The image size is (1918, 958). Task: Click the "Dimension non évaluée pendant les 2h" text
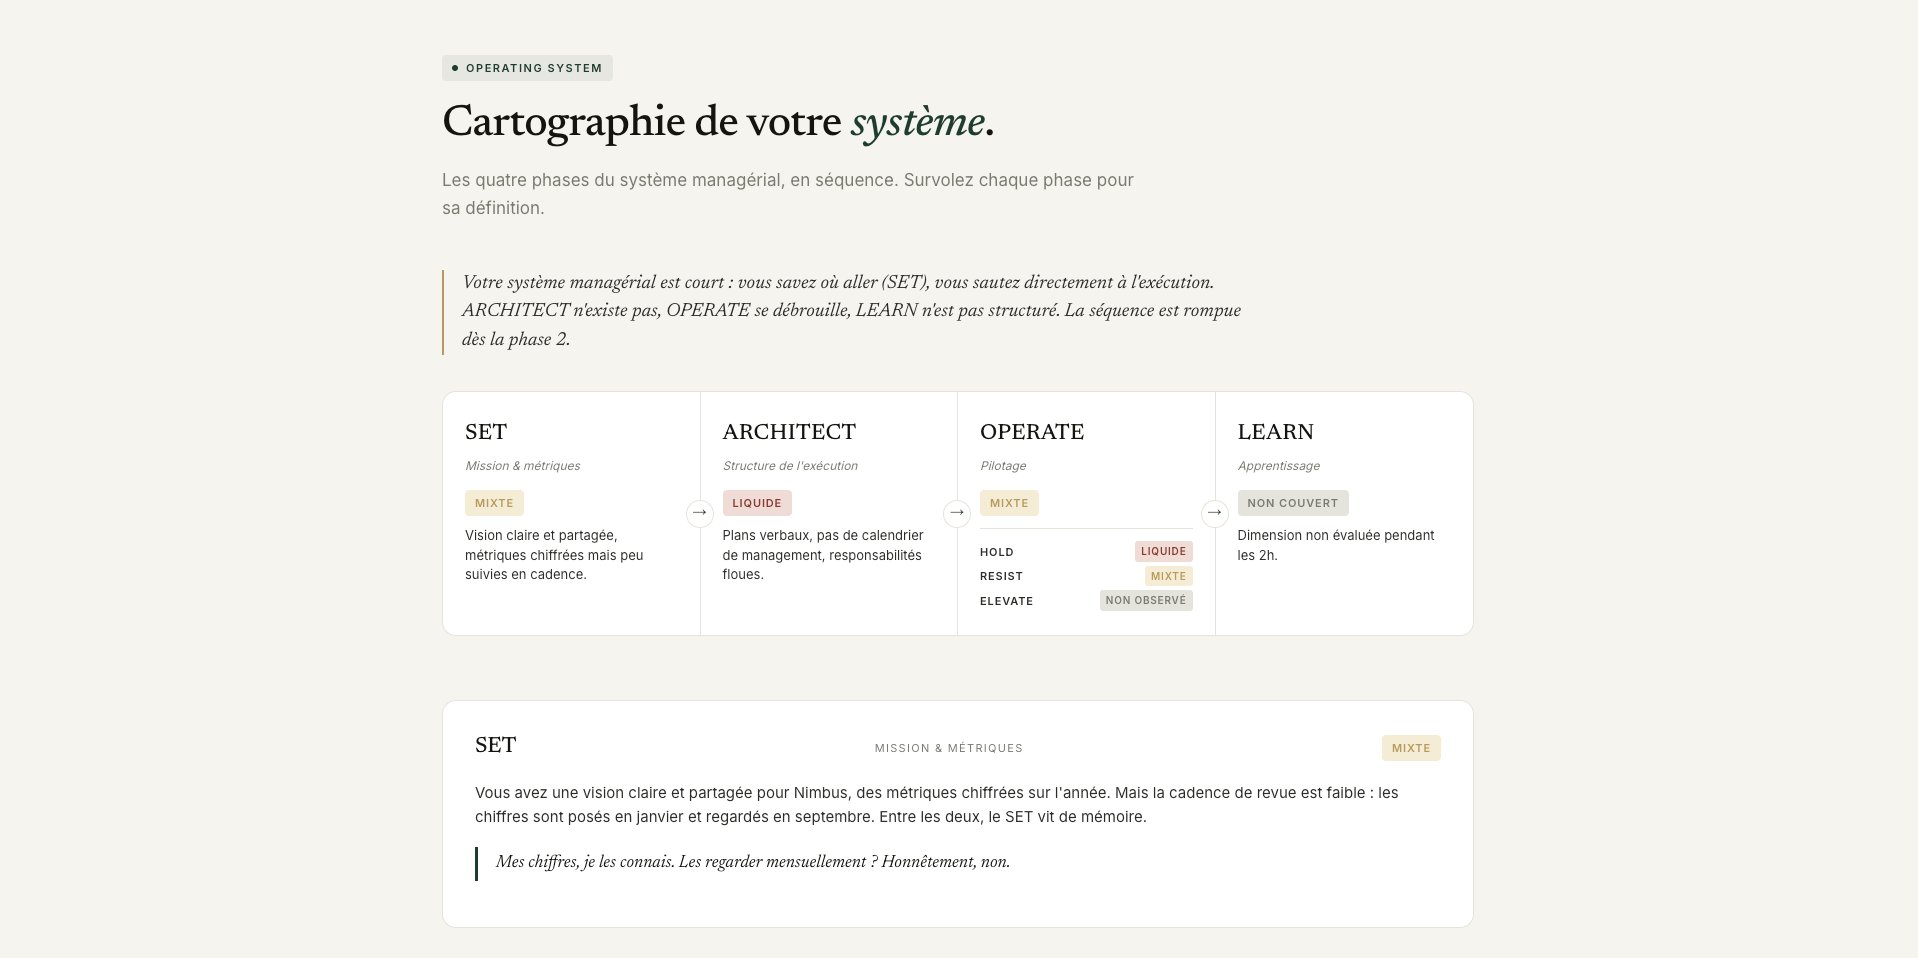pyautogui.click(x=1336, y=545)
